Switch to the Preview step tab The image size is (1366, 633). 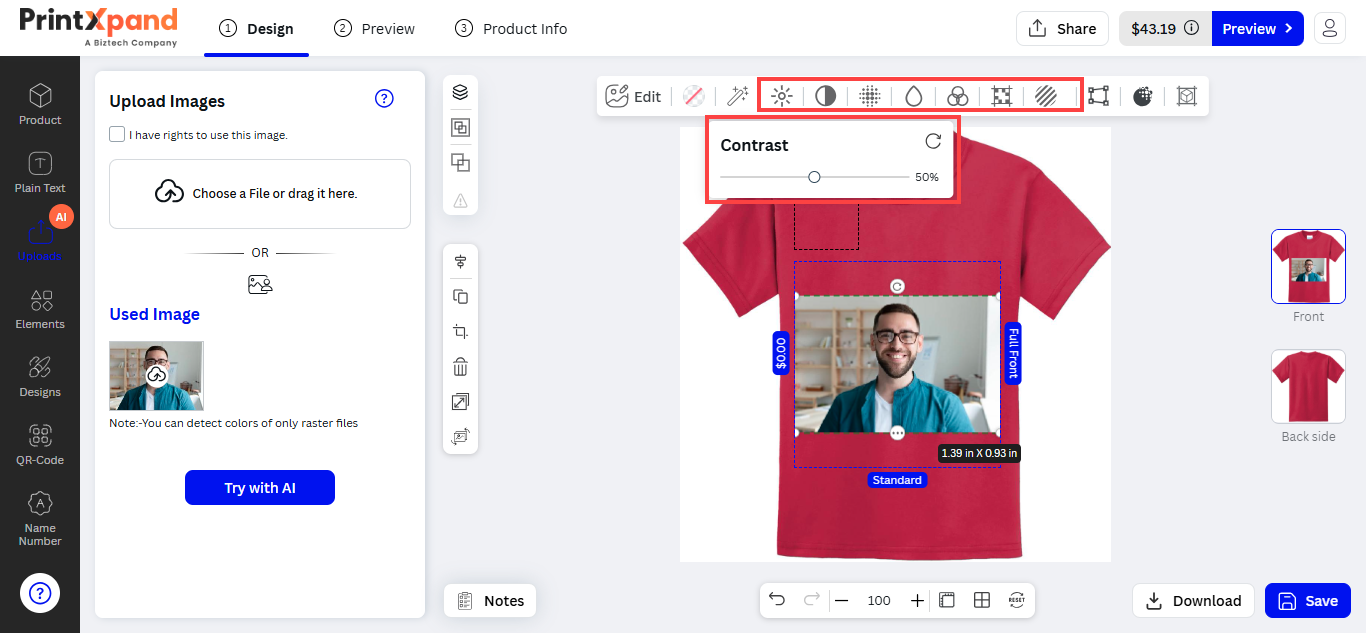click(375, 29)
